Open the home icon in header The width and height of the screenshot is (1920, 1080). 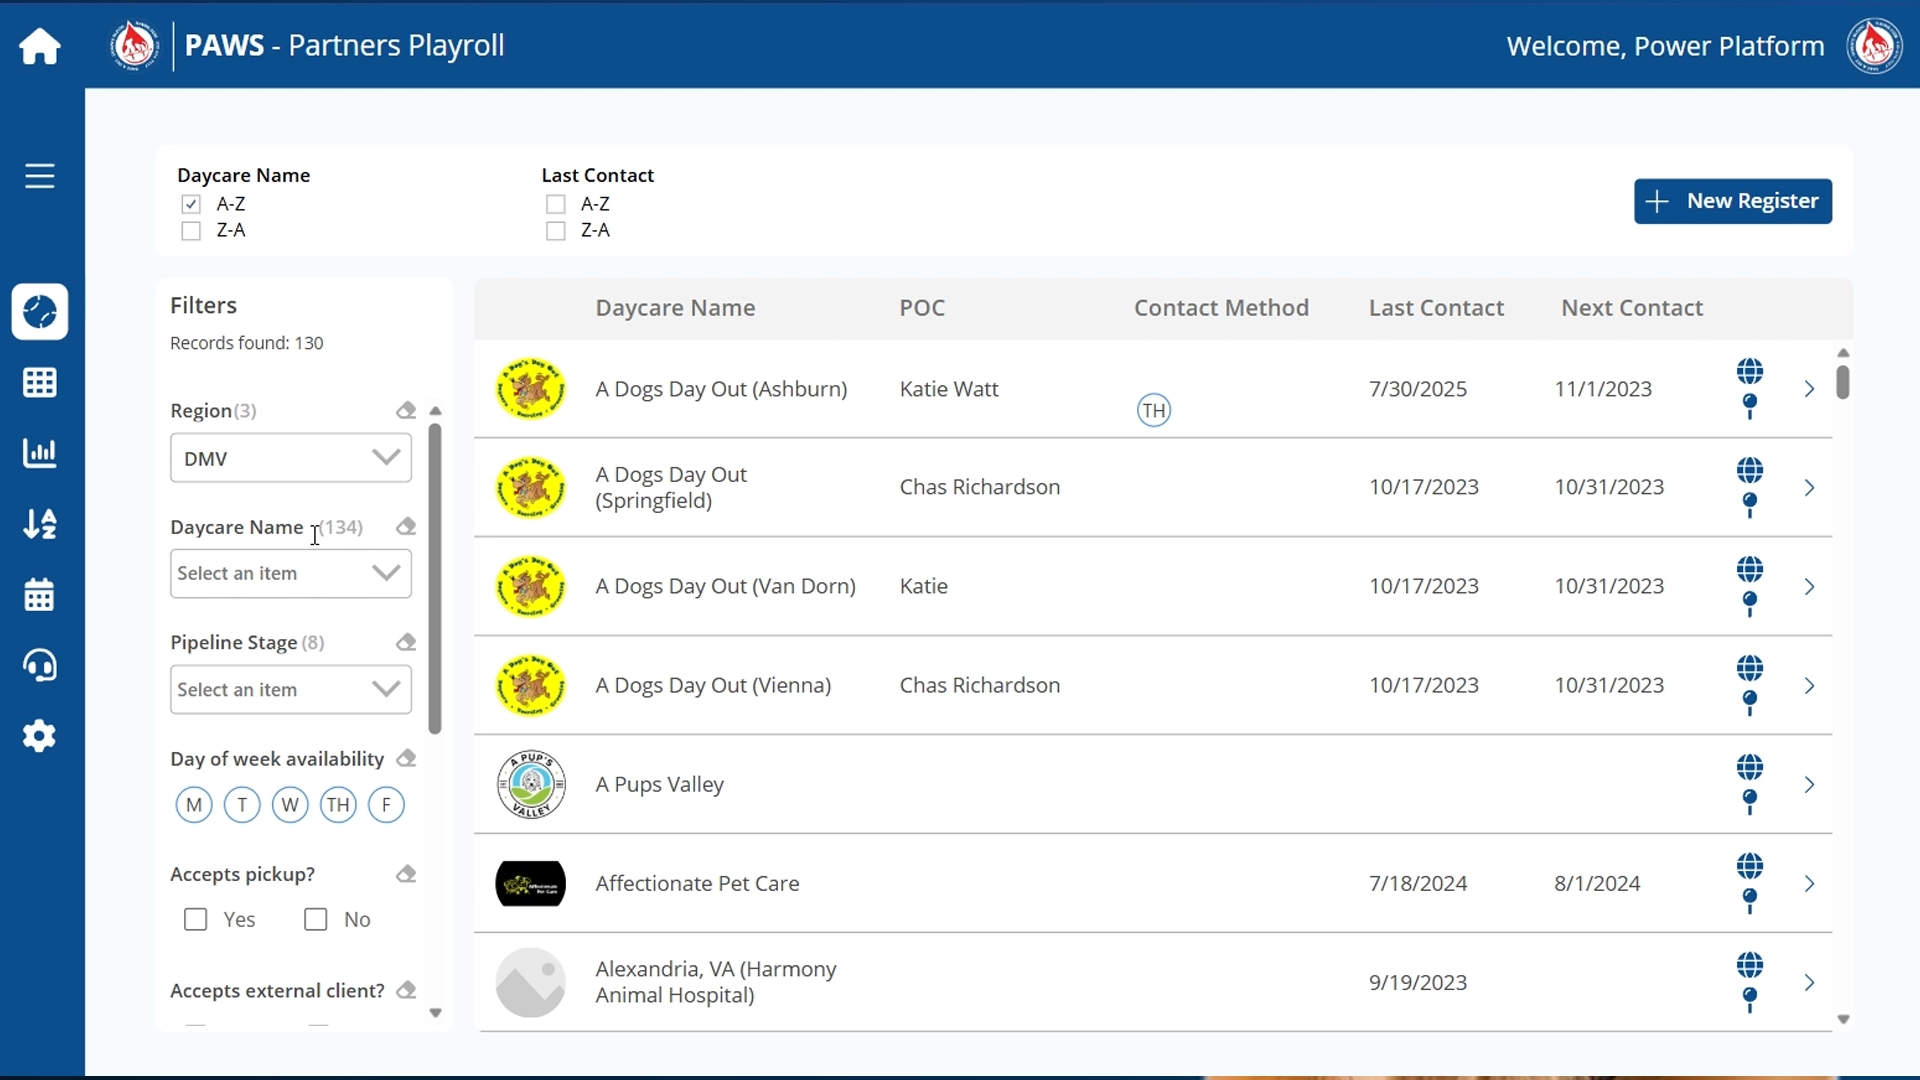point(40,46)
